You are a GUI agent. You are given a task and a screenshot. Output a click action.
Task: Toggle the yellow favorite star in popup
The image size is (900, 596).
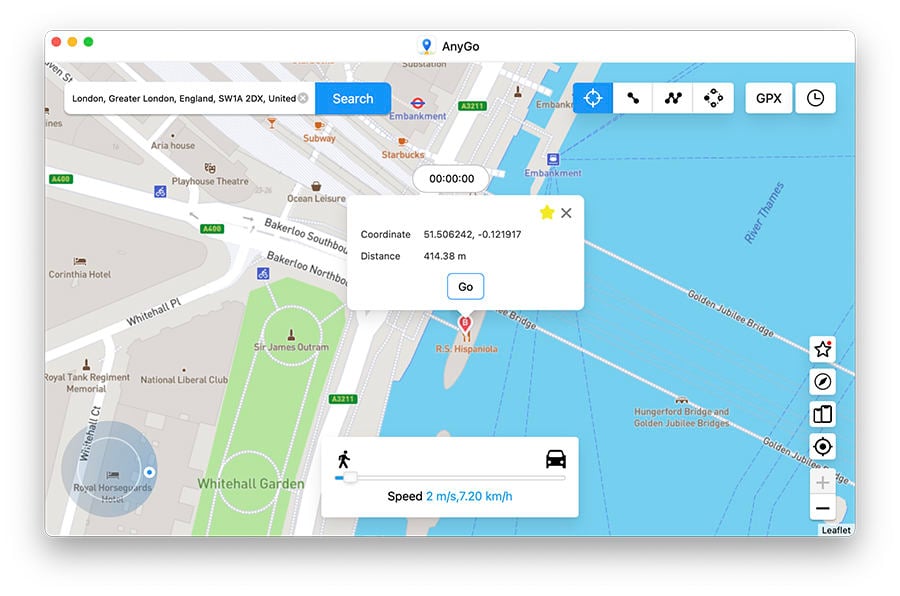(x=546, y=212)
